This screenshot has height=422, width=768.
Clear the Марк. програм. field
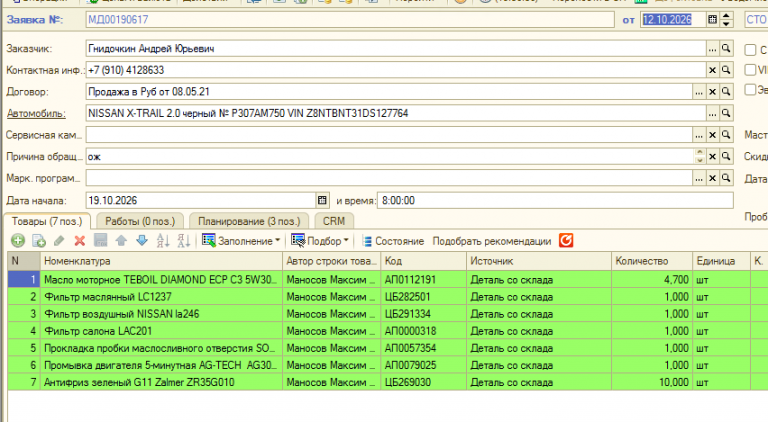point(712,178)
